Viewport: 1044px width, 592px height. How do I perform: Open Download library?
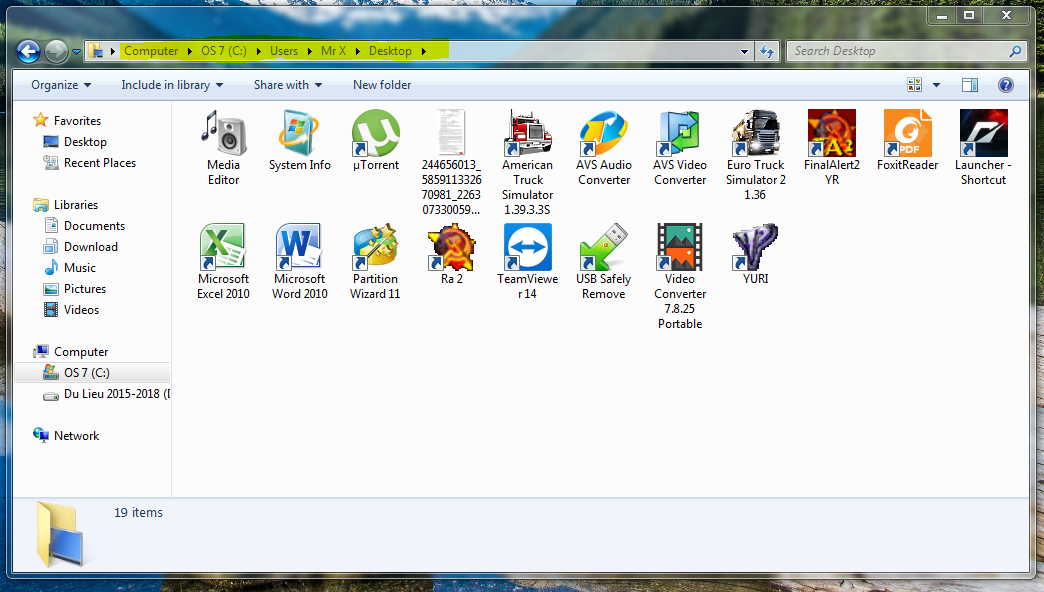81,246
